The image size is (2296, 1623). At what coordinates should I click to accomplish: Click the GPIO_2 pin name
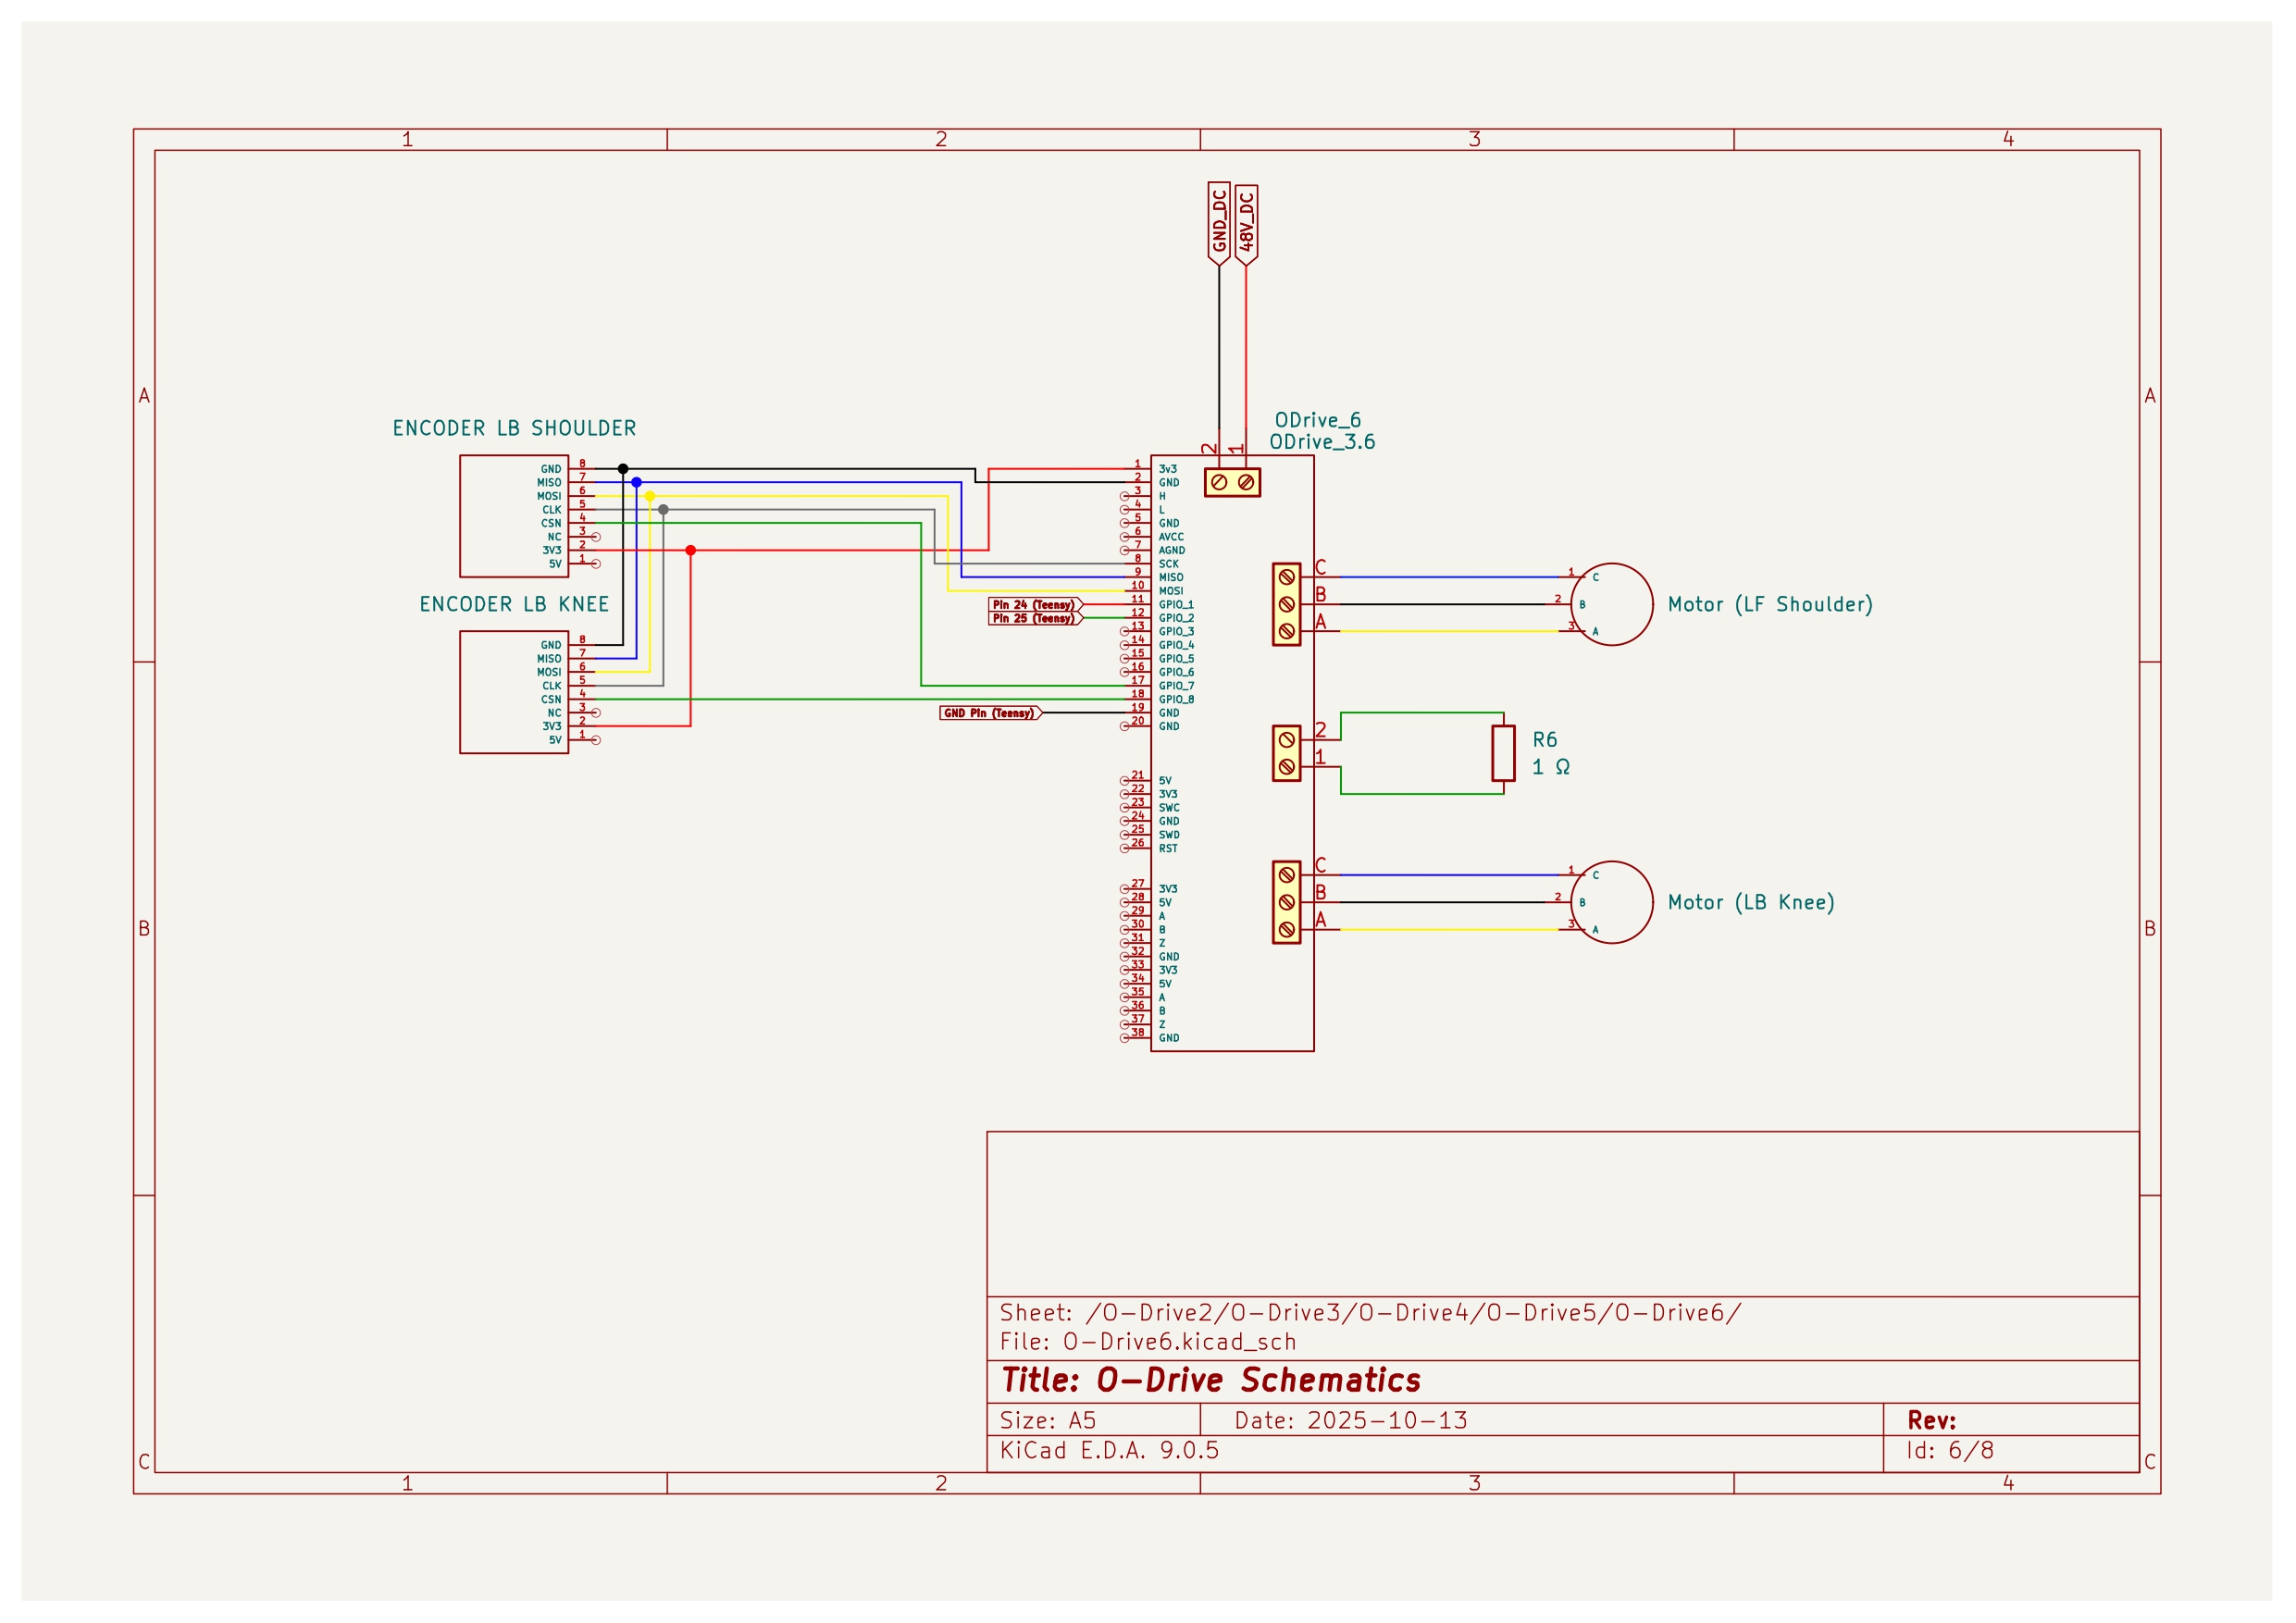coord(1176,618)
